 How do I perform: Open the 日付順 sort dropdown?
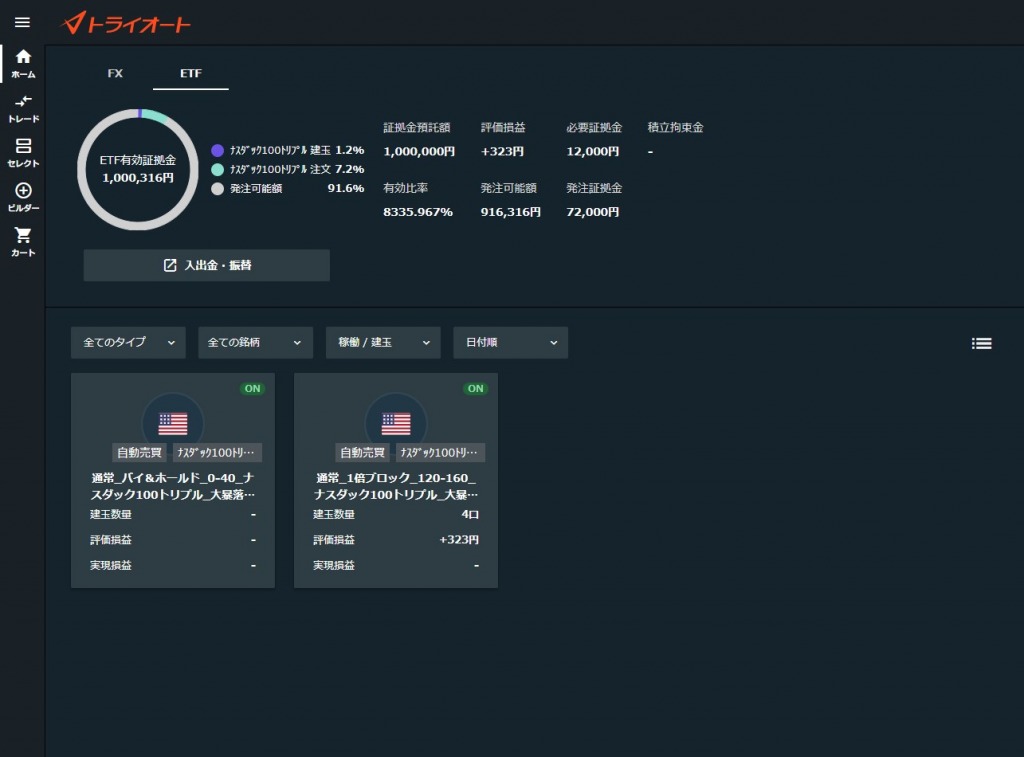[510, 342]
